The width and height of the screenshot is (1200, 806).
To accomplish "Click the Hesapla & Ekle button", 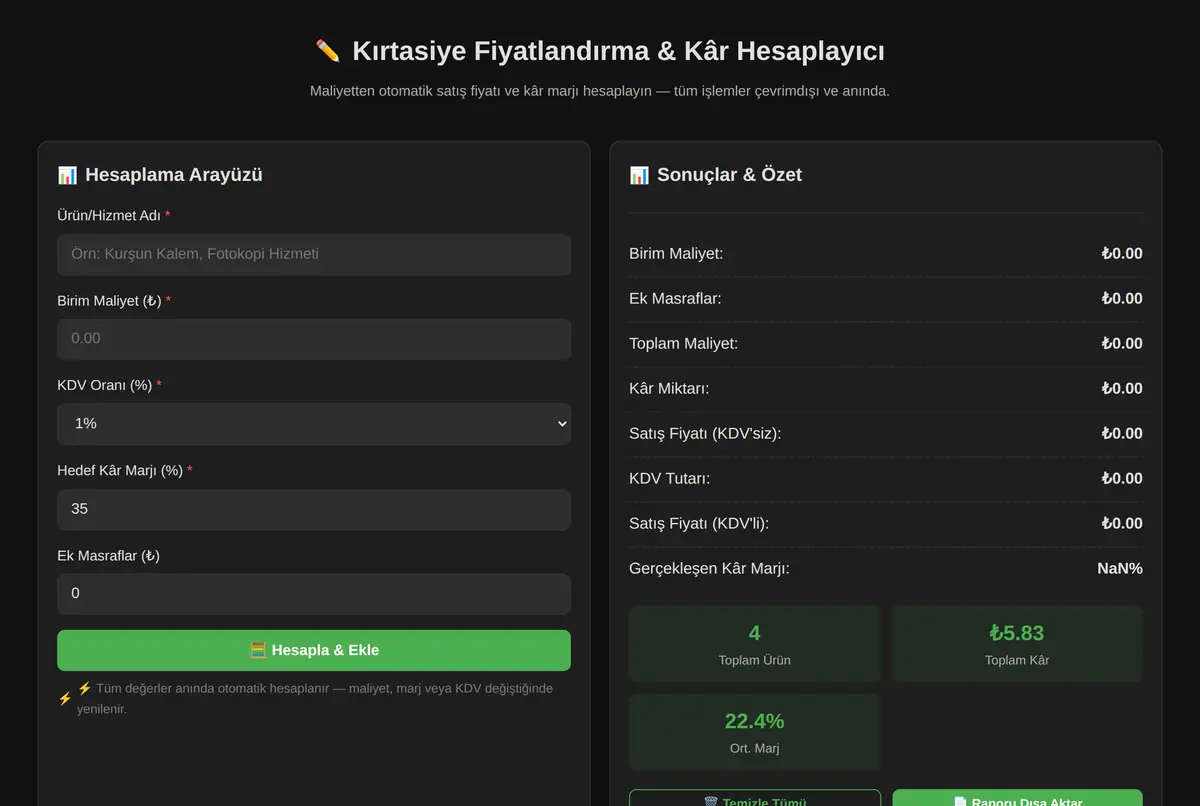I will [314, 650].
